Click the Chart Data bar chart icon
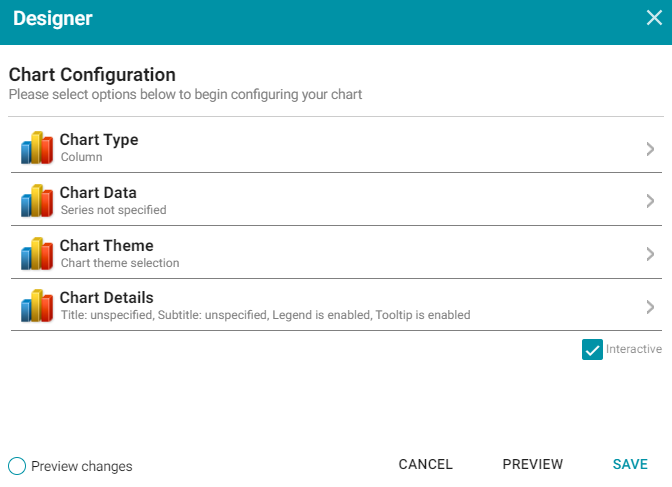This screenshot has width=672, height=487. [x=37, y=201]
